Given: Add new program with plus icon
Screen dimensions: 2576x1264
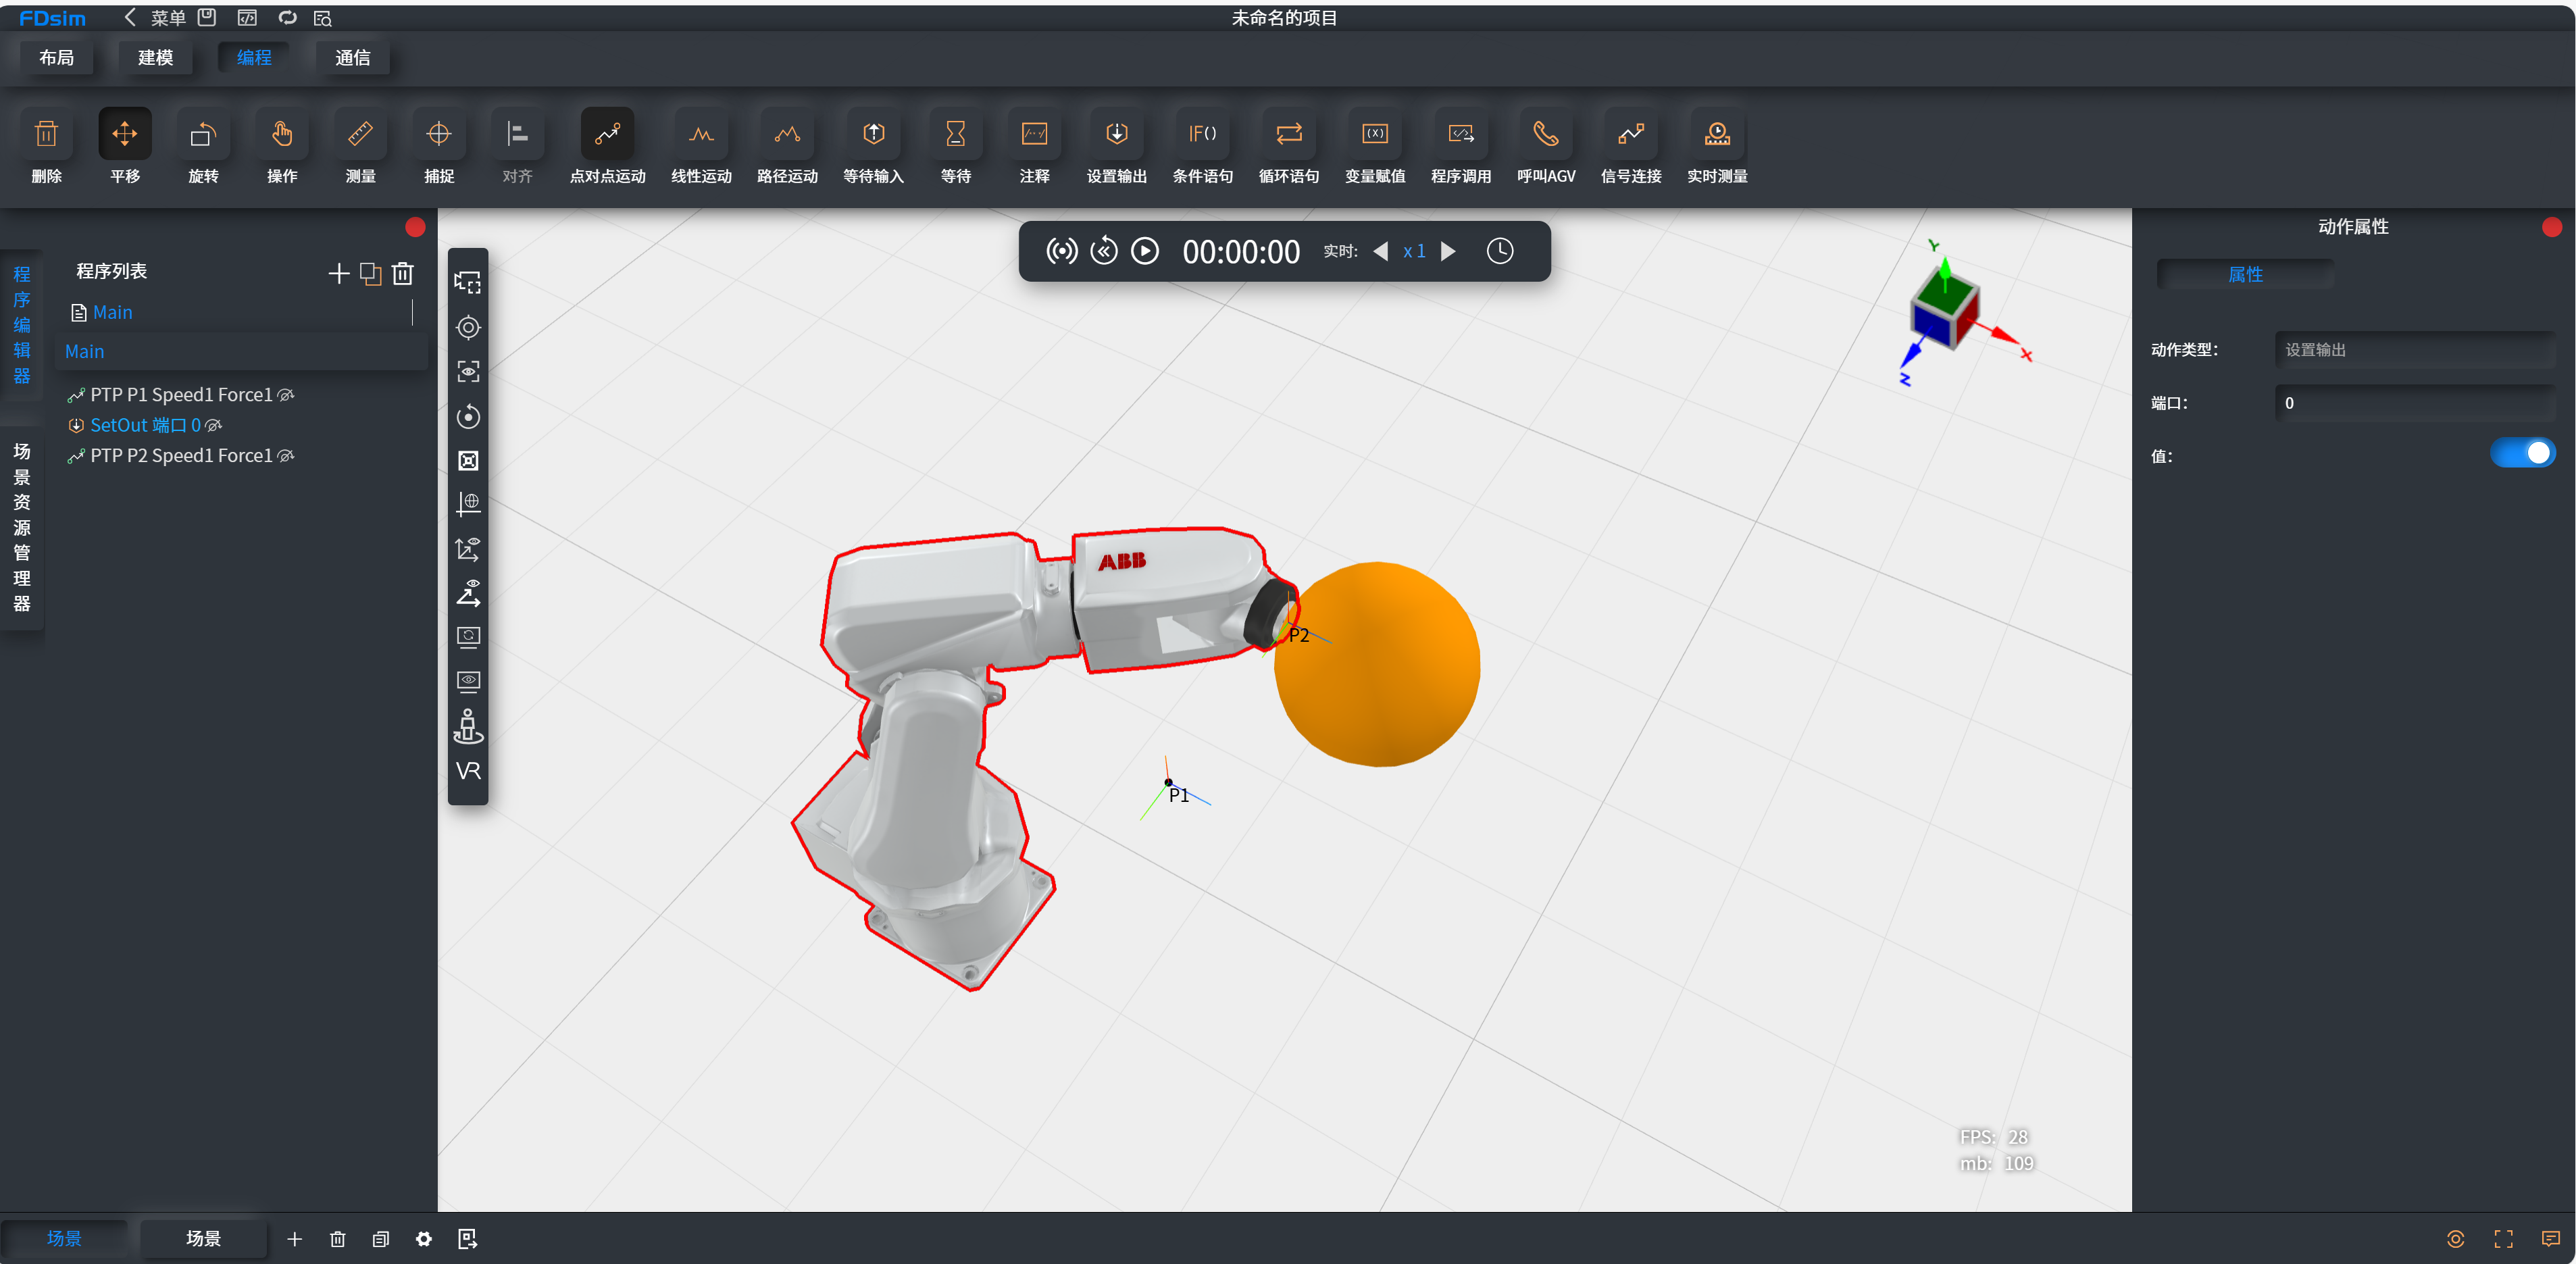Looking at the screenshot, I should (x=338, y=274).
